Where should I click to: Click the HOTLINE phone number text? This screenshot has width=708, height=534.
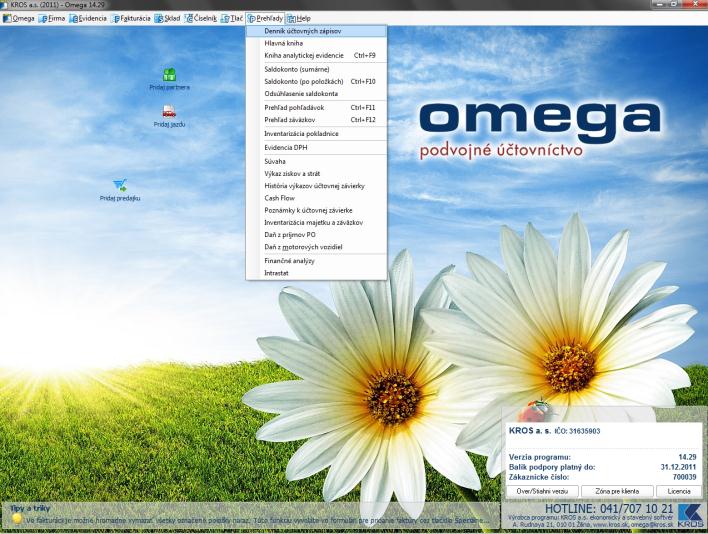[x=609, y=509]
